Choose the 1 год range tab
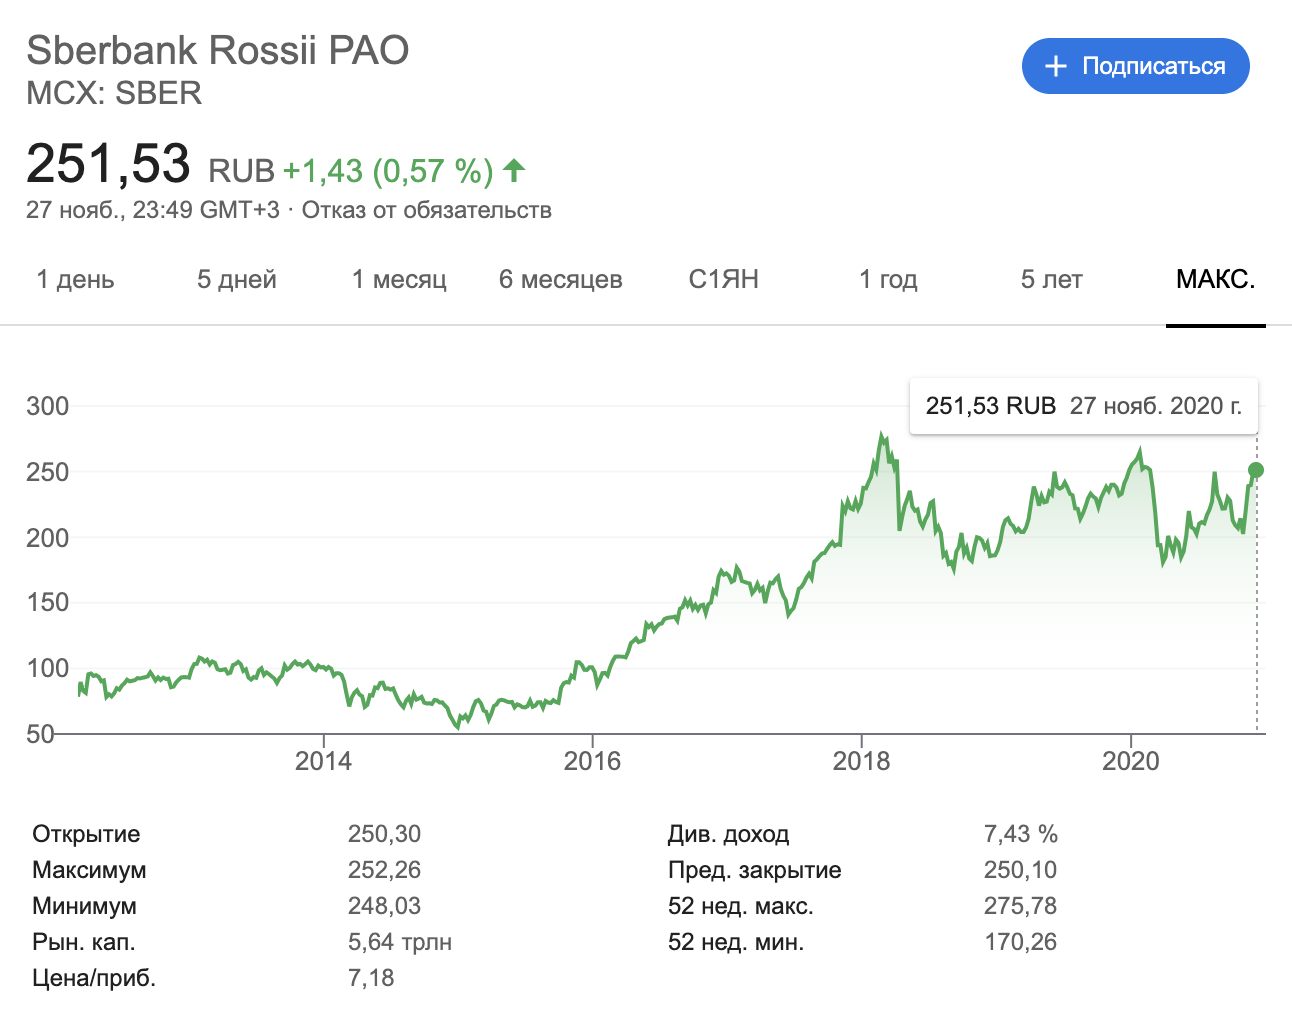This screenshot has height=1018, width=1292. 888,279
